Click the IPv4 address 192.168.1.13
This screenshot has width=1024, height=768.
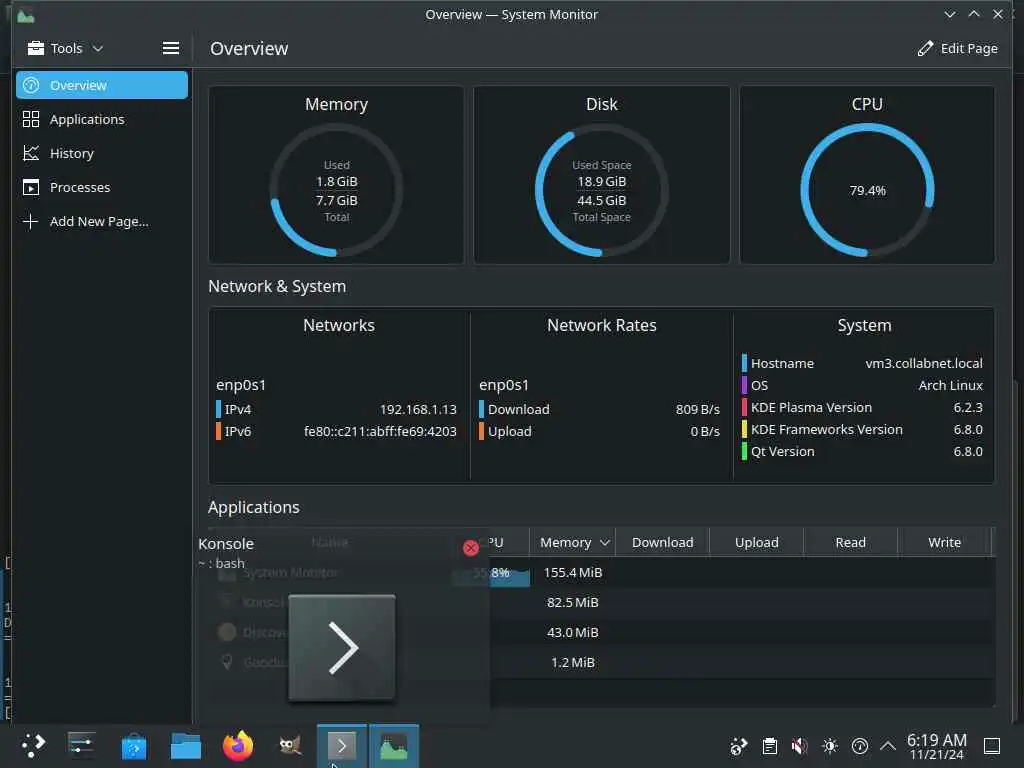418,409
